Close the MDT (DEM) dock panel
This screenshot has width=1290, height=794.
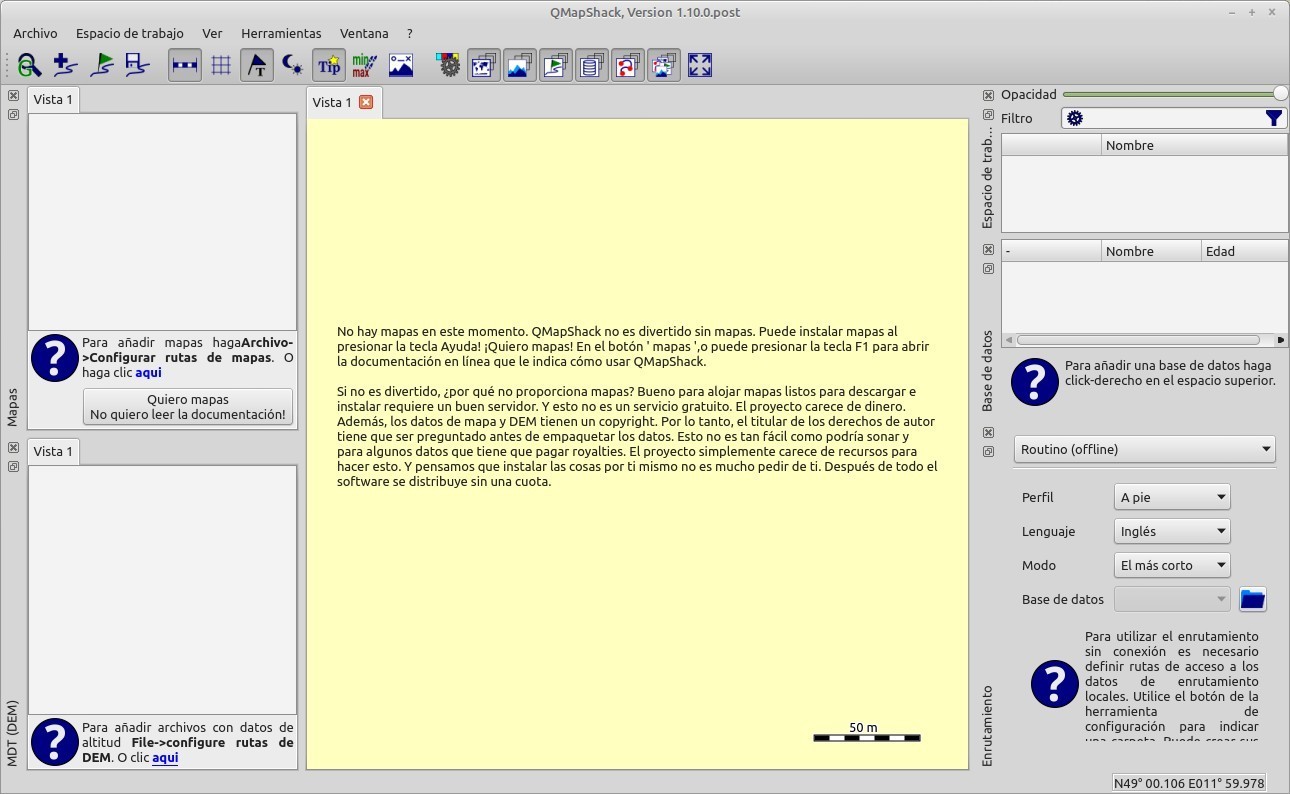coord(13,448)
